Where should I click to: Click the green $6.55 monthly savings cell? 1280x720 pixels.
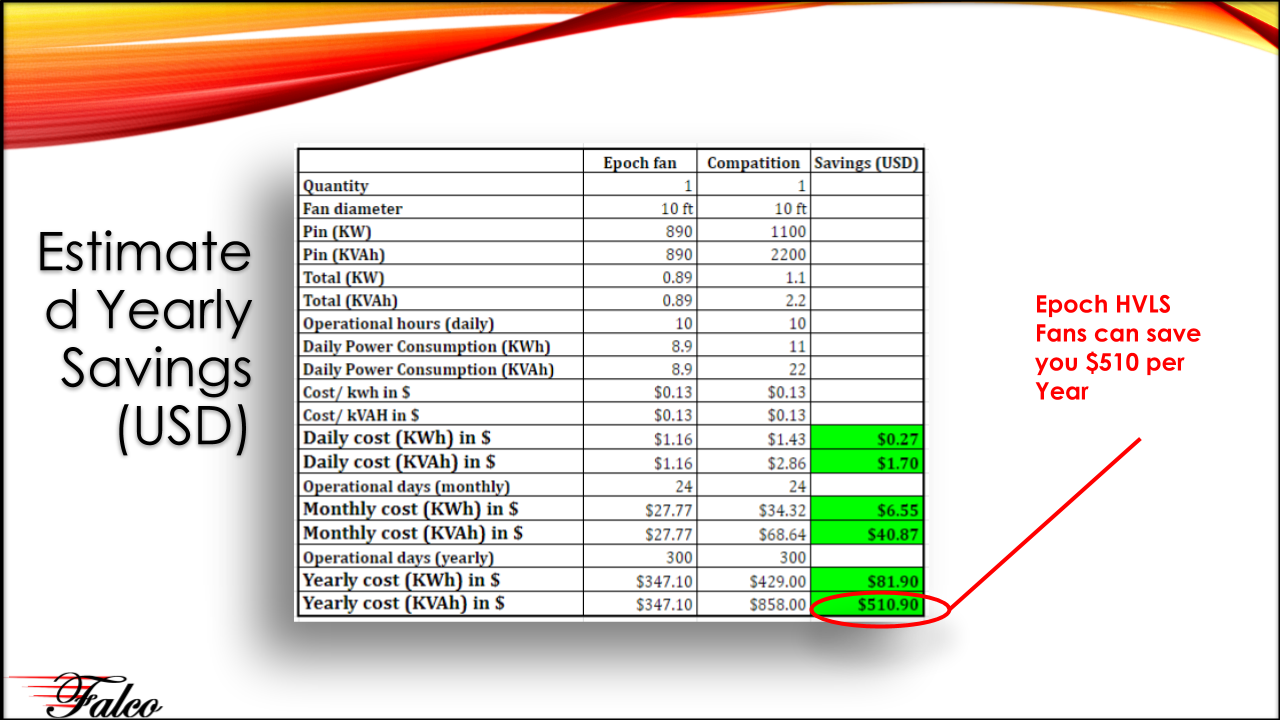click(x=867, y=509)
